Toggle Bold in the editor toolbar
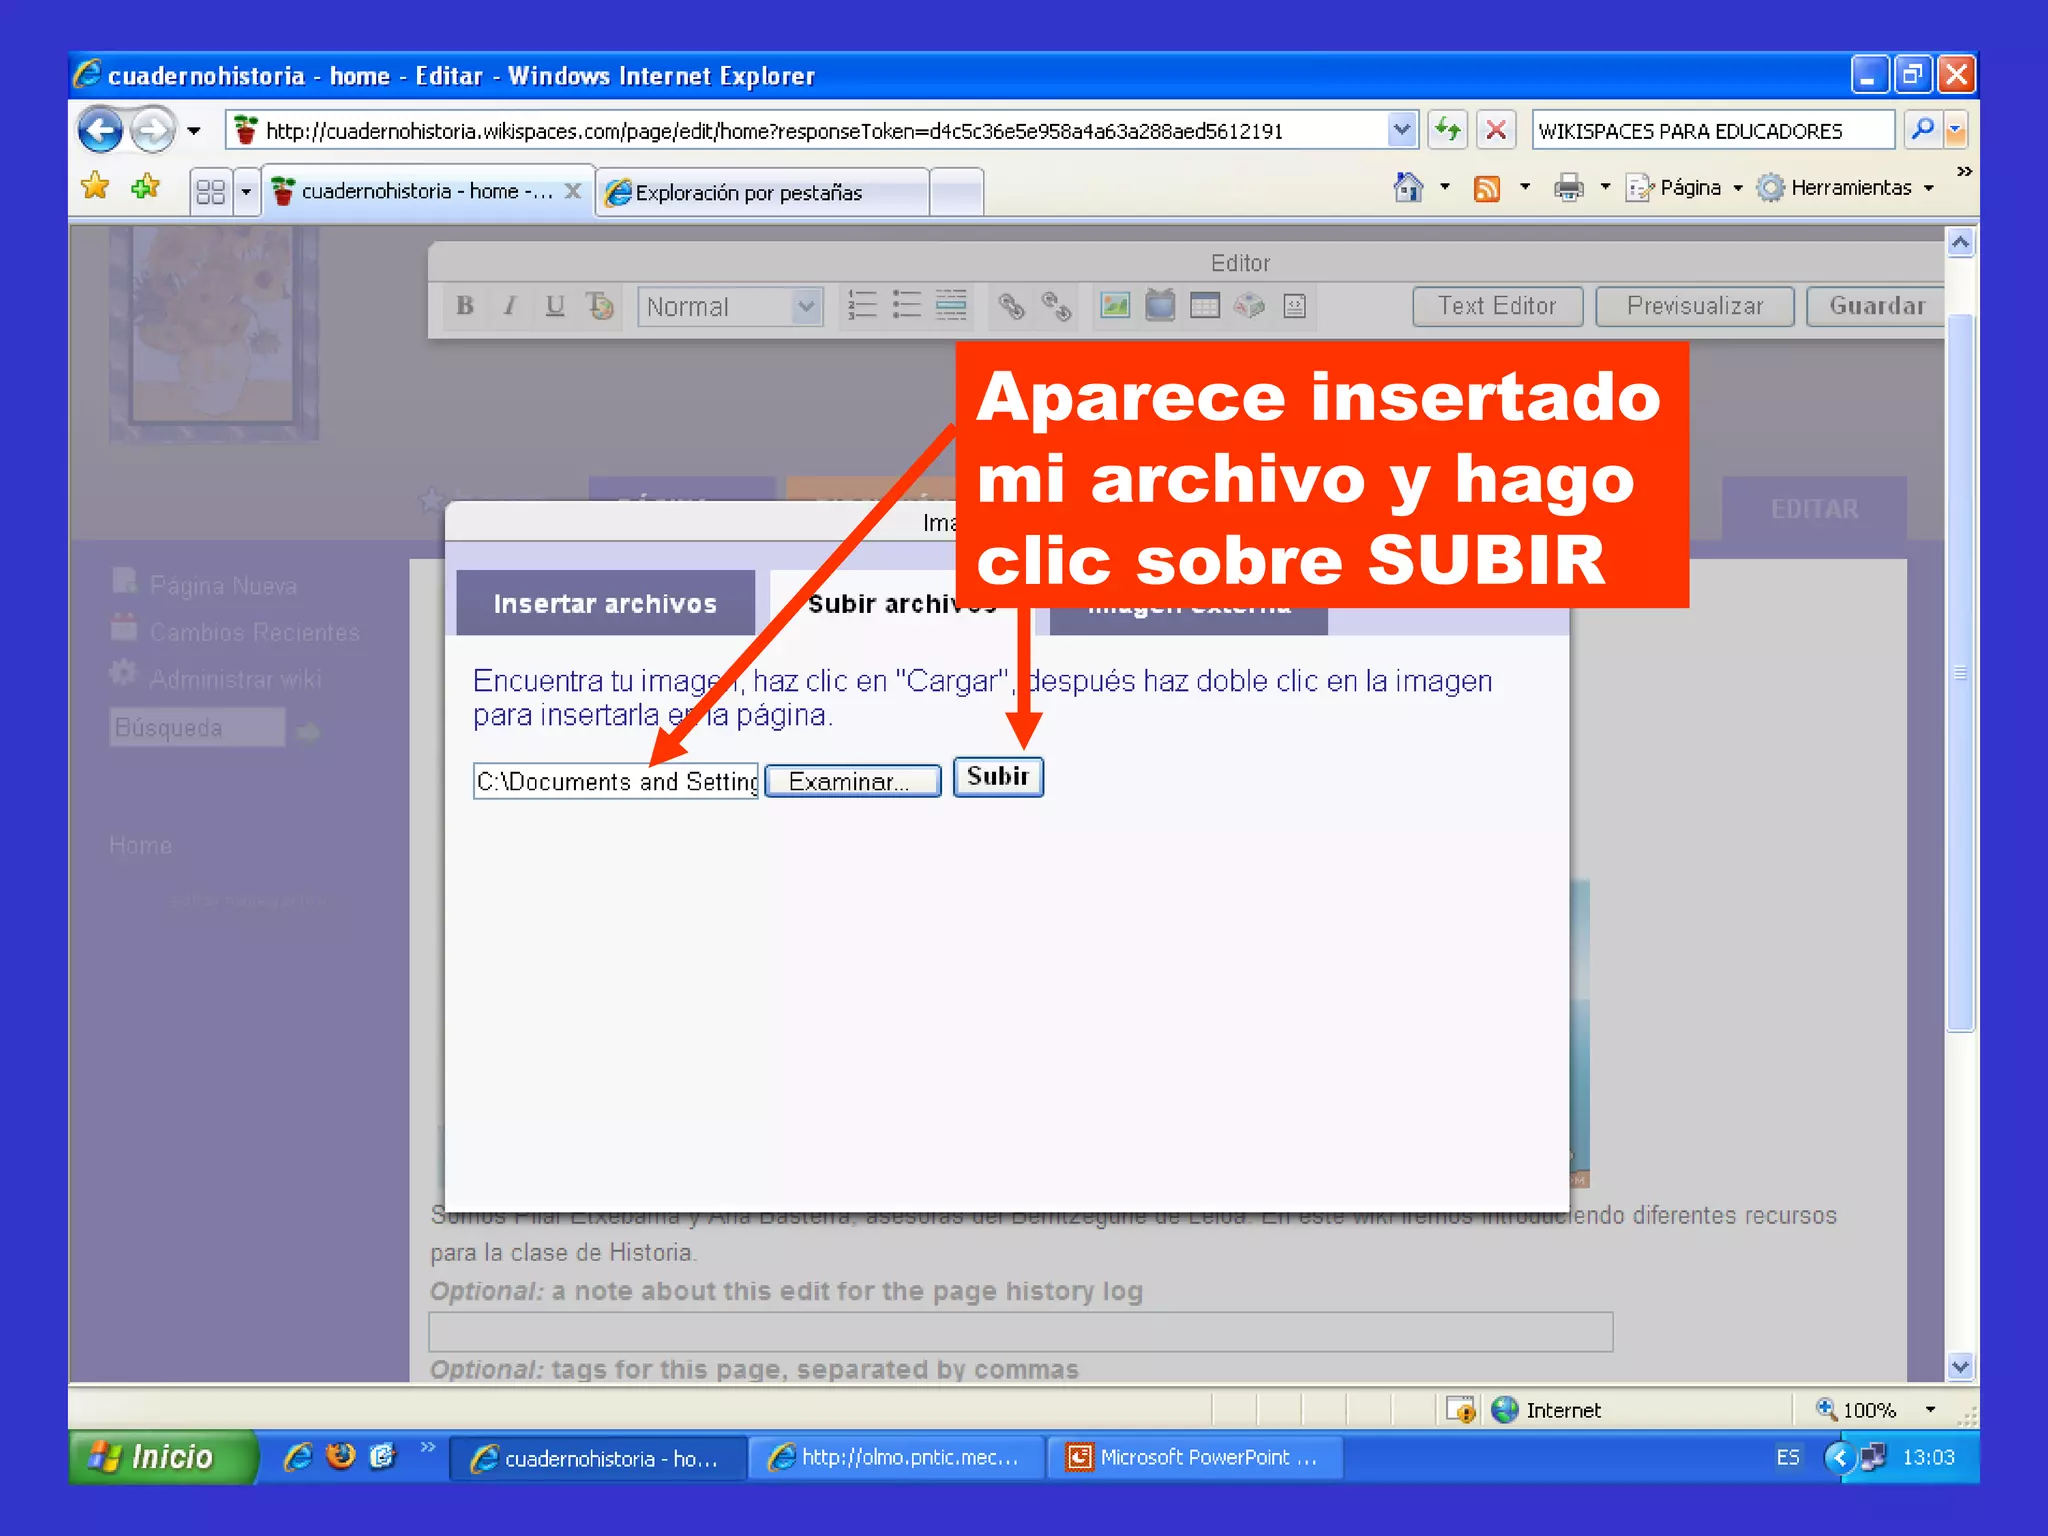 pyautogui.click(x=465, y=306)
